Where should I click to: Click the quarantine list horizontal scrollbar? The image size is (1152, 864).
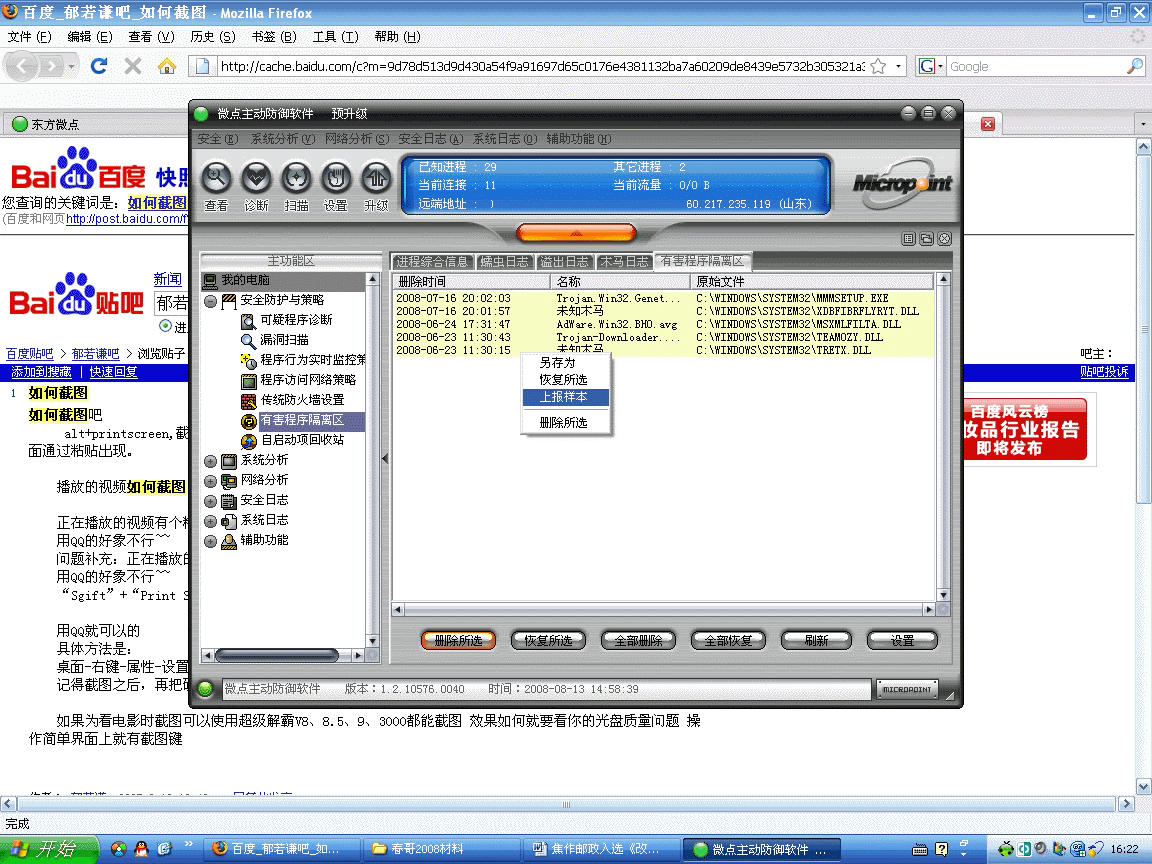[664, 610]
